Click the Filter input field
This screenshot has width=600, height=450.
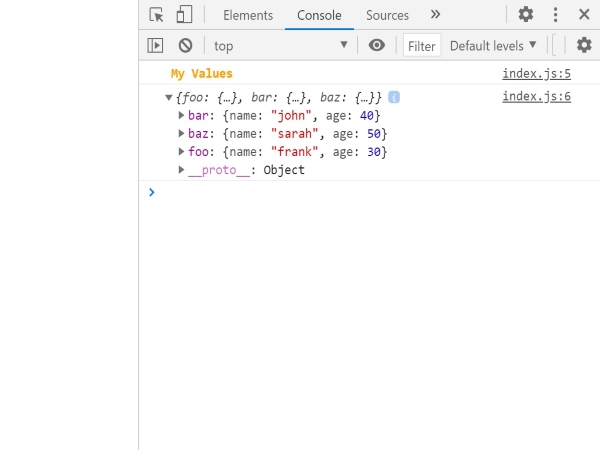tap(422, 46)
